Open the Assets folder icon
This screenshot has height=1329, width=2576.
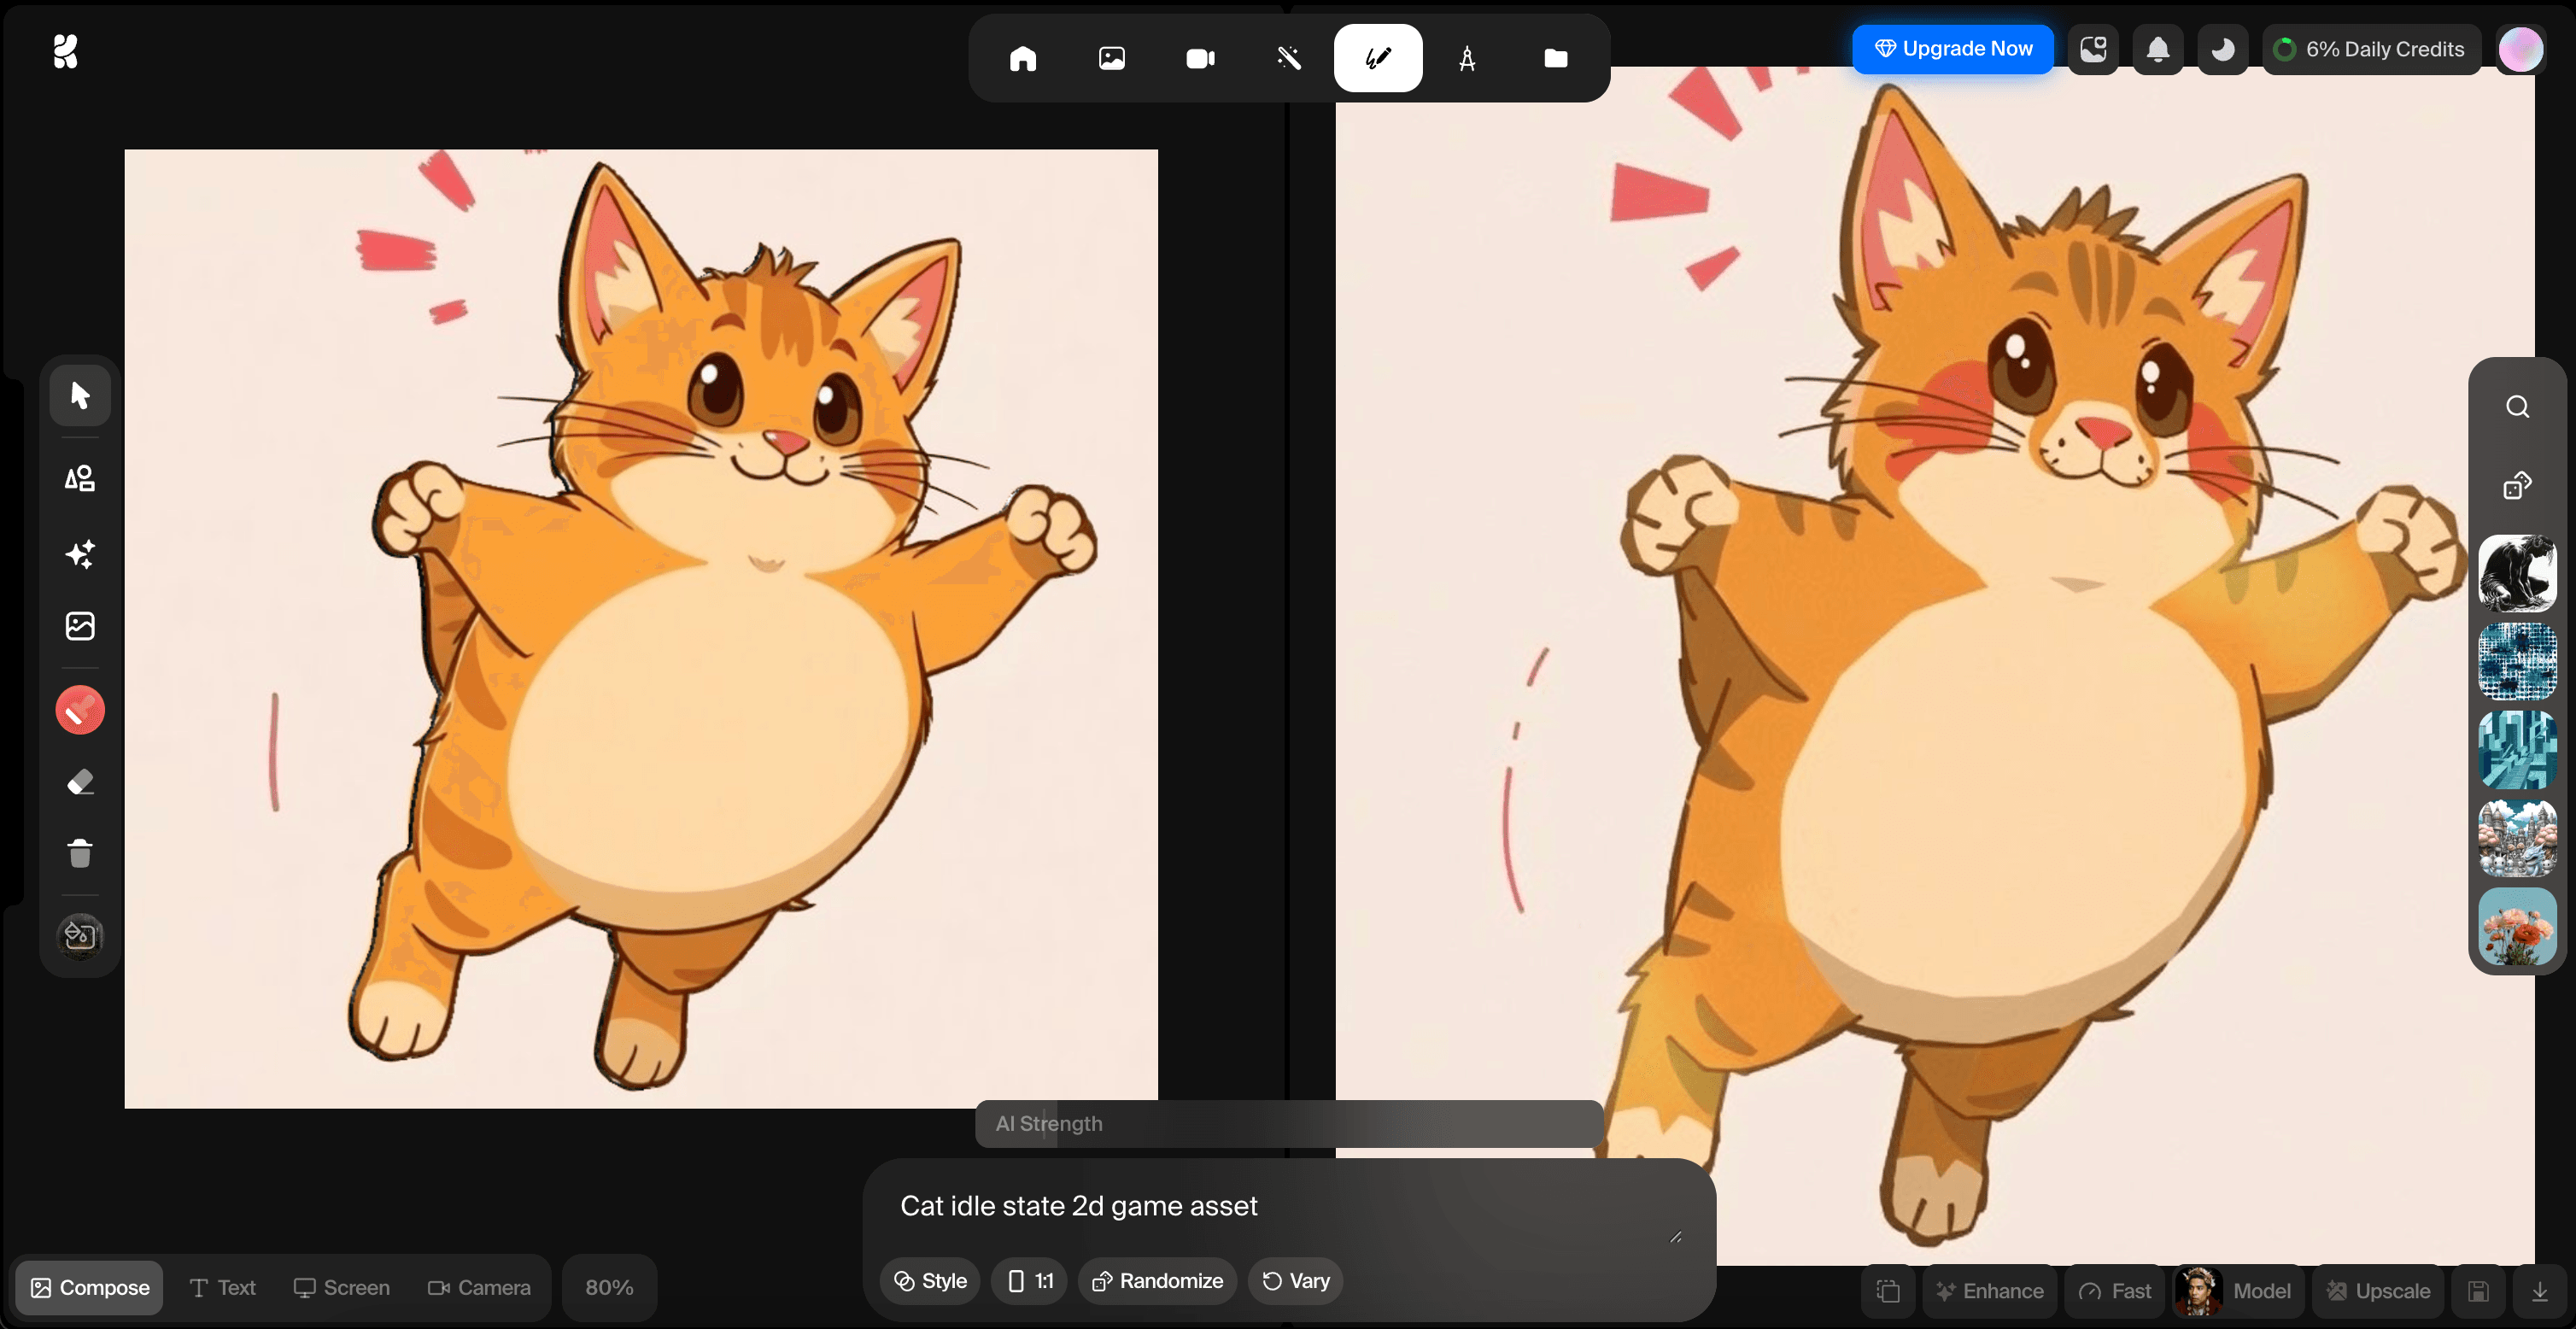[x=1555, y=58]
